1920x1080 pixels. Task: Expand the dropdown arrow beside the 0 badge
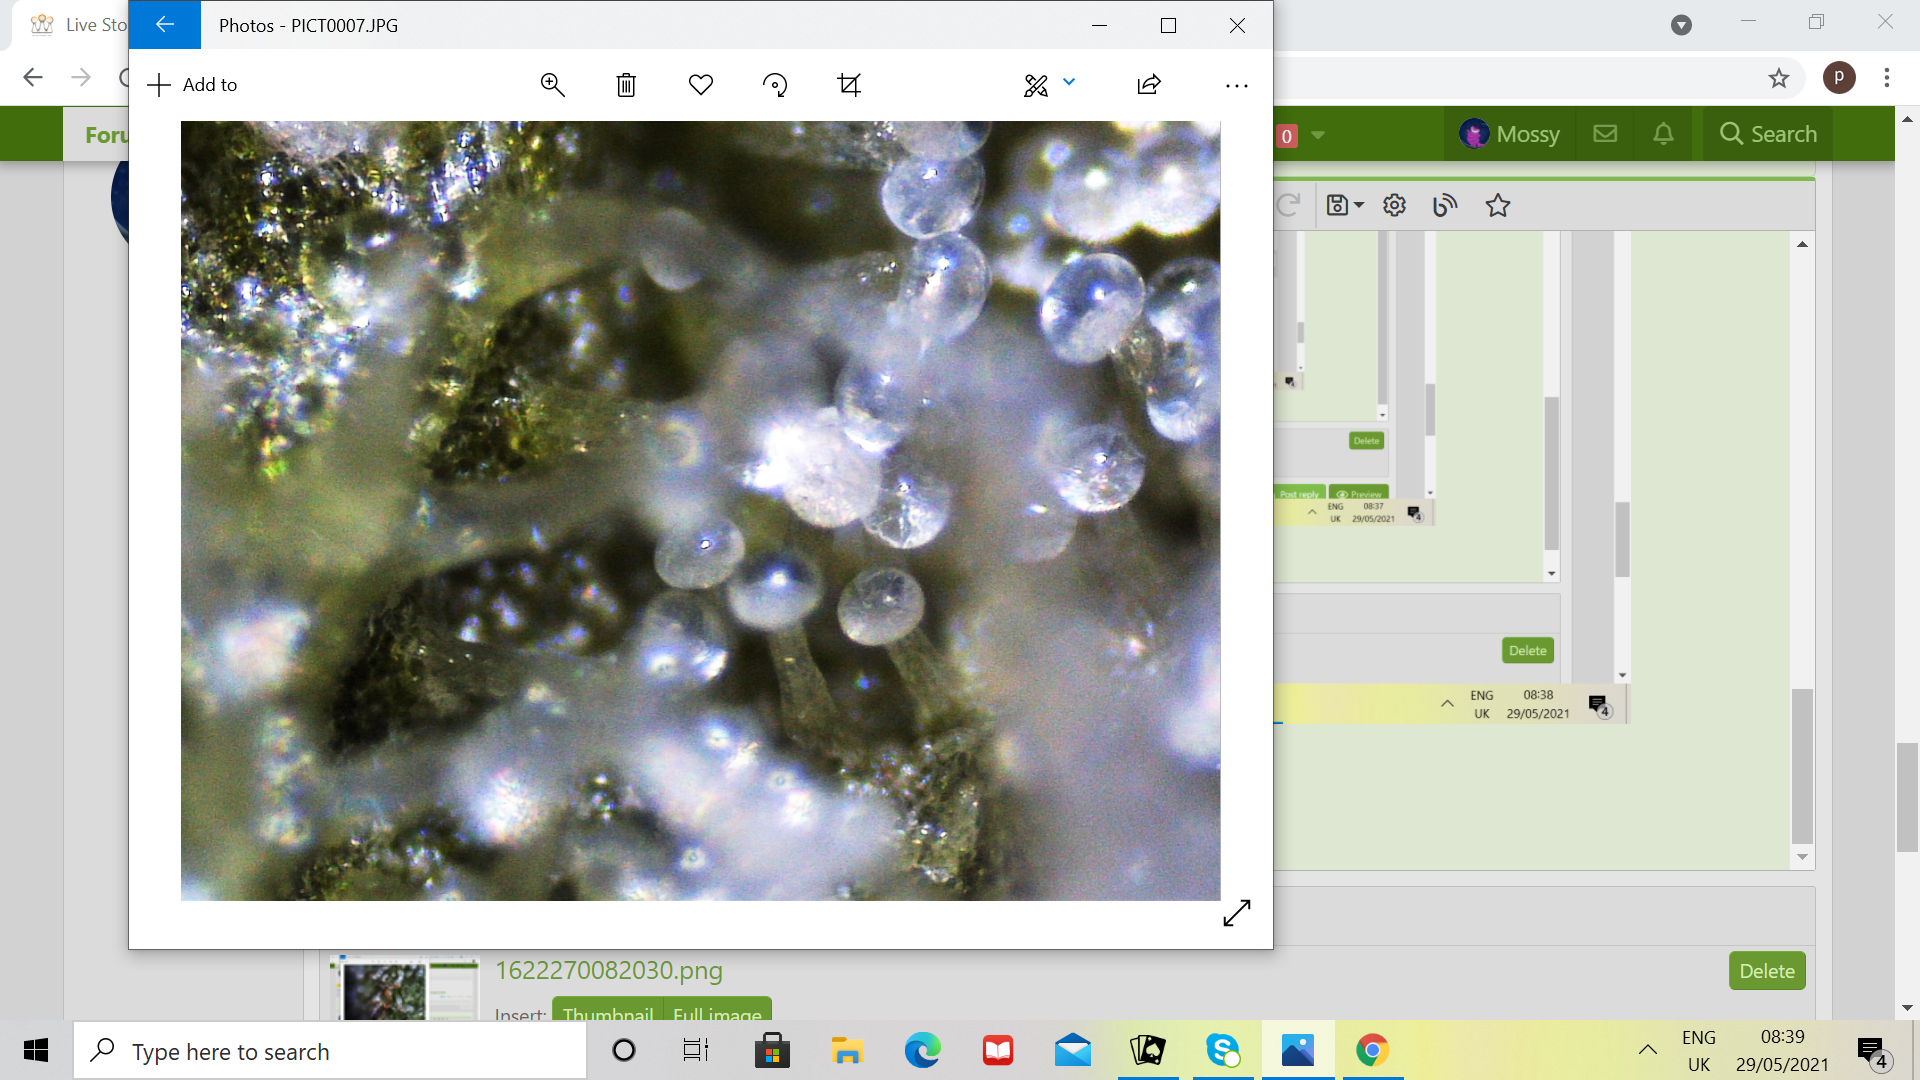pyautogui.click(x=1318, y=135)
